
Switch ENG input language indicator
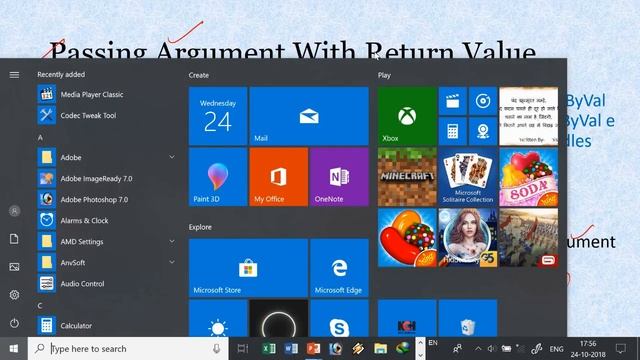click(x=556, y=349)
